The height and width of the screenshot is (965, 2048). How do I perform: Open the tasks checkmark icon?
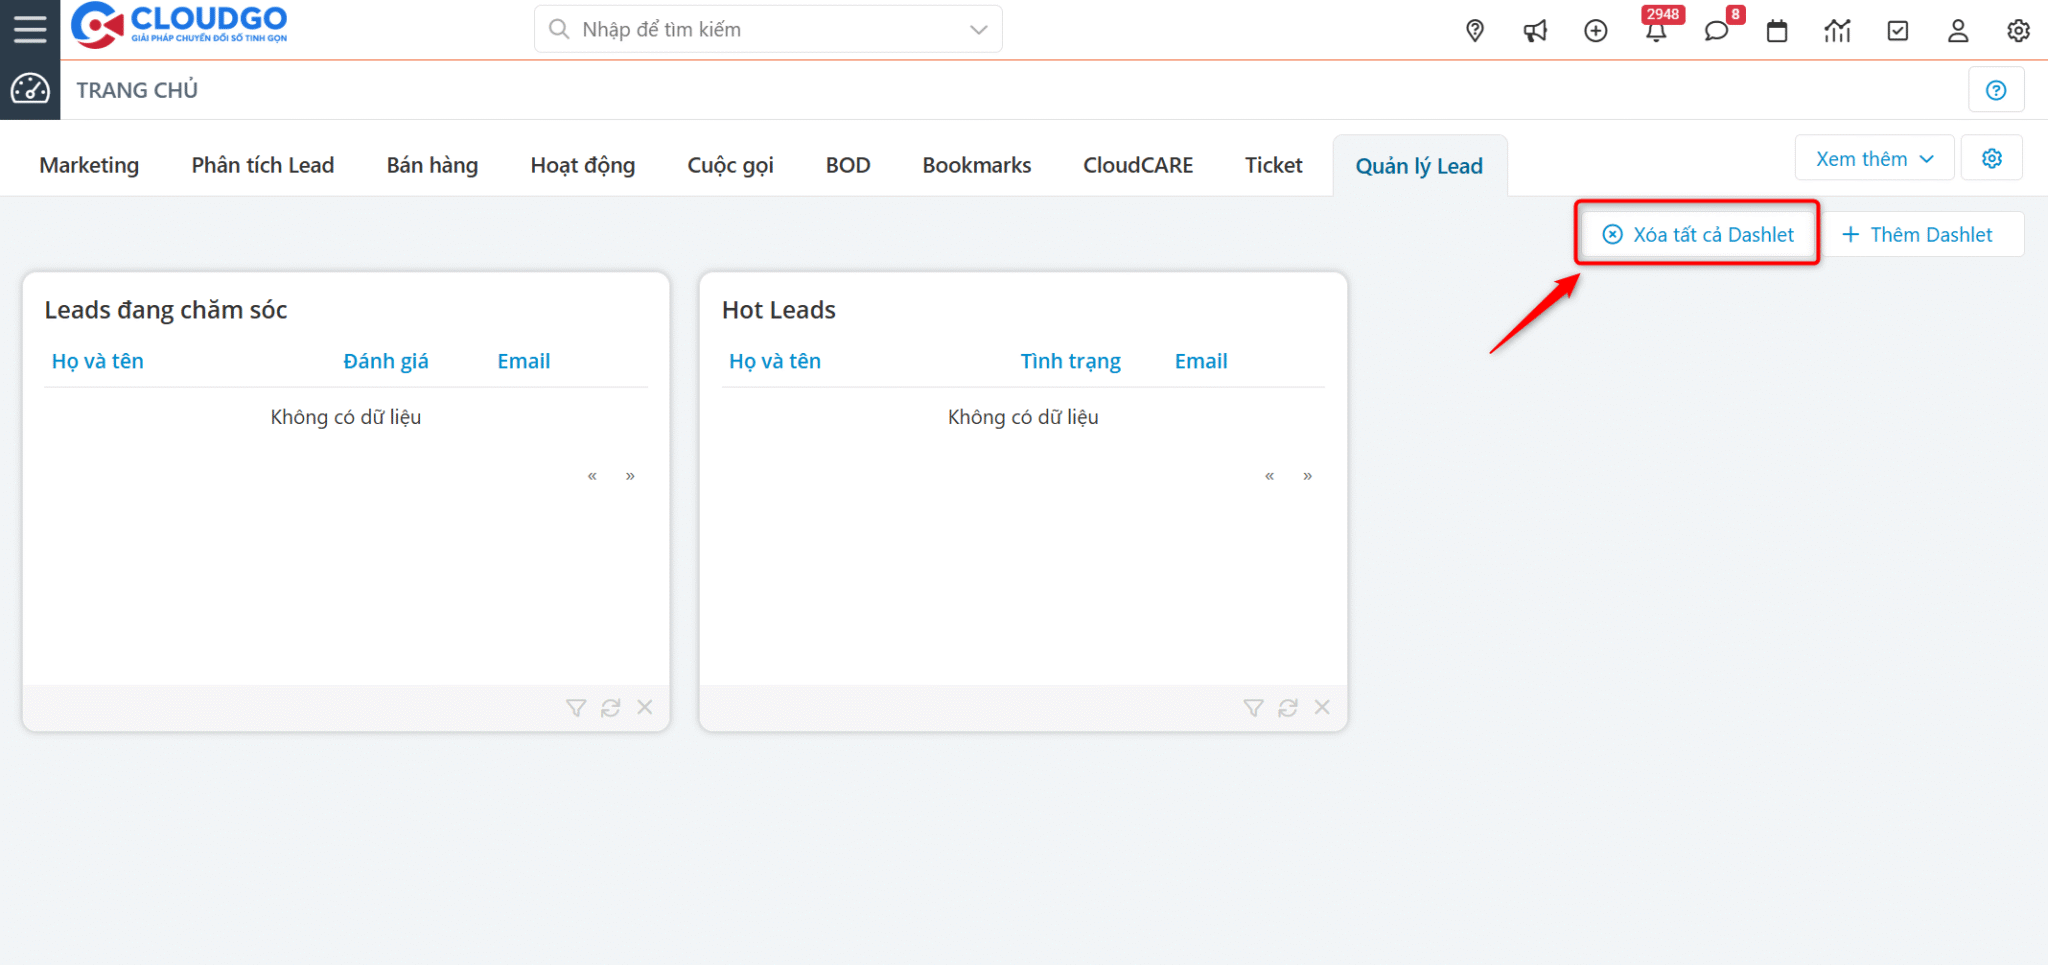[1898, 31]
